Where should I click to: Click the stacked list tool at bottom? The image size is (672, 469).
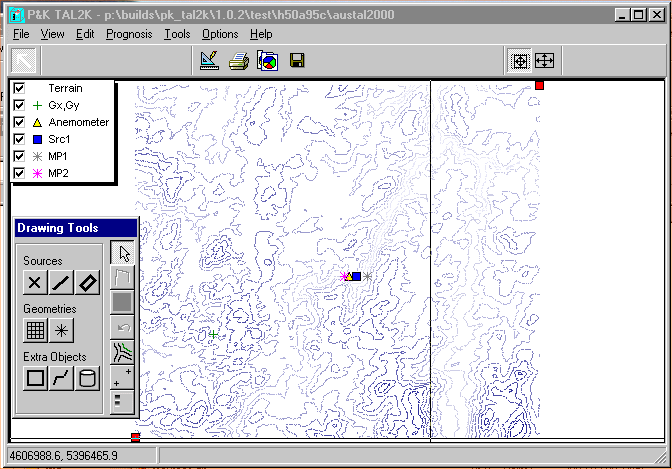(x=123, y=402)
